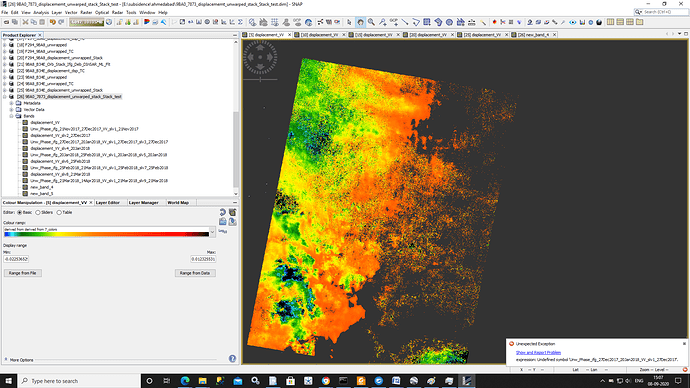This screenshot has width=690, height=388.
Task: Select the Basic editor radio button
Action: [x=19, y=212]
